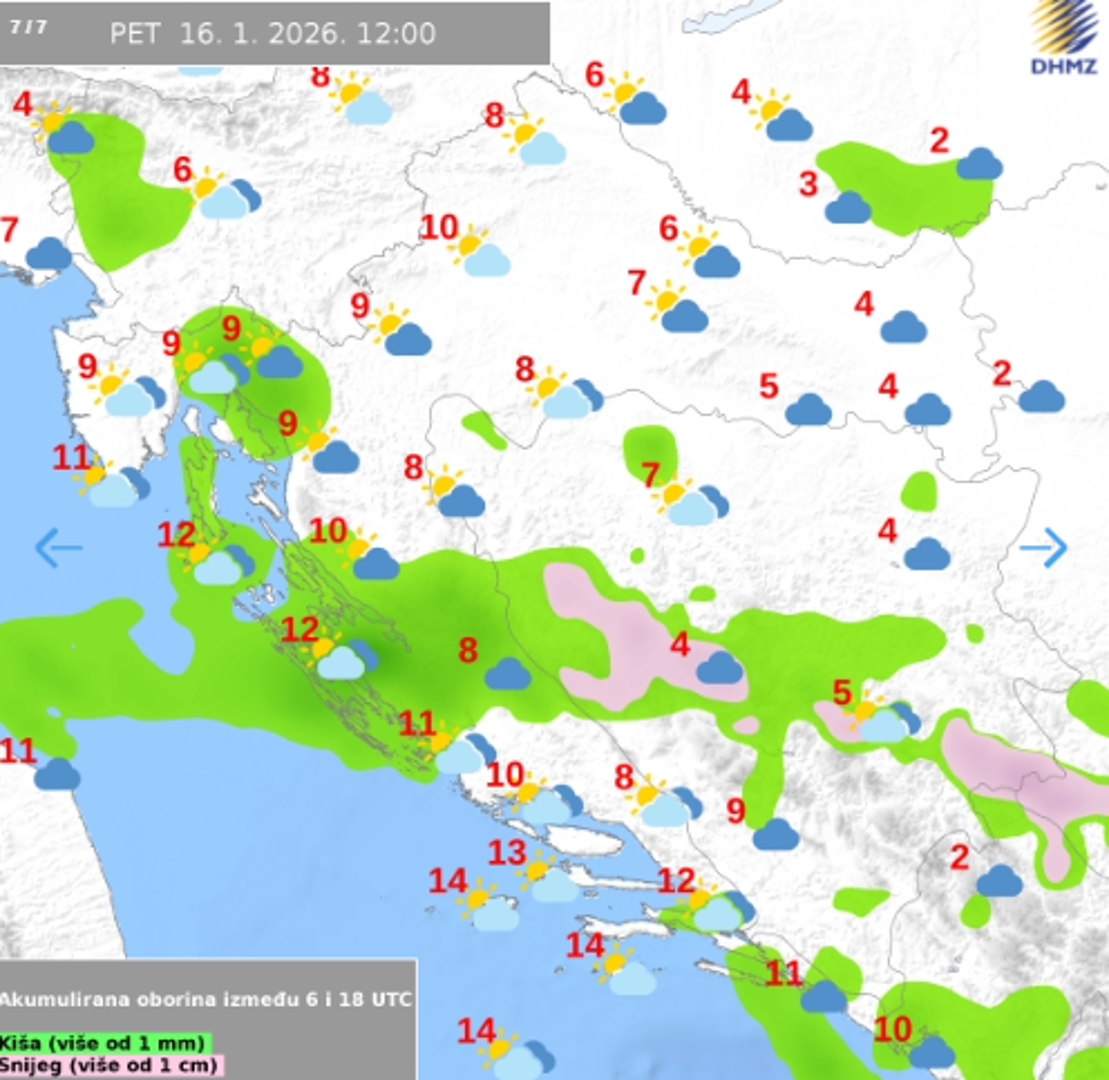
Task: Click the date header PET 16. 1. 2026. 12:00
Action: tap(272, 33)
